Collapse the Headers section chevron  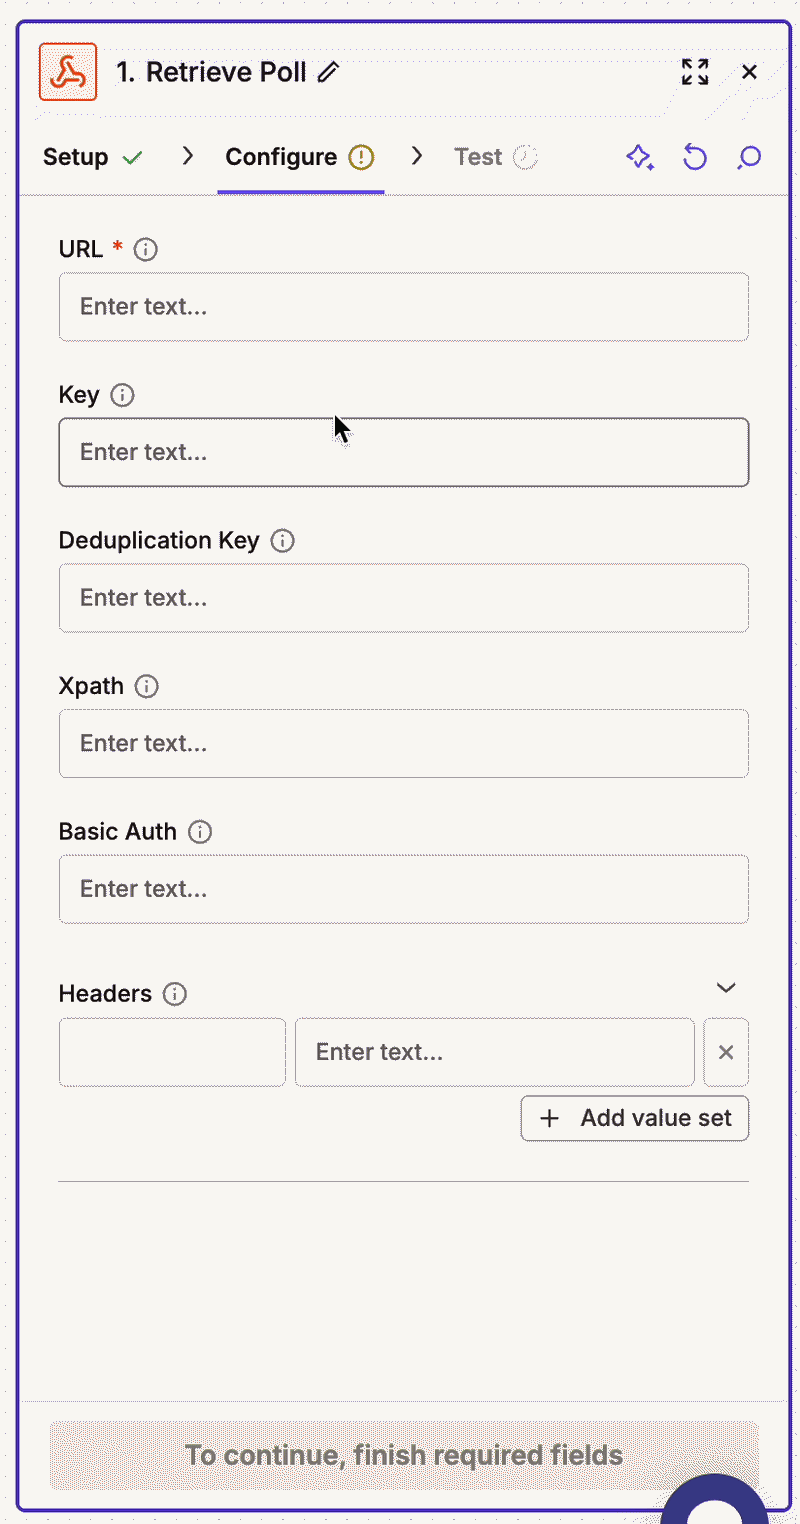pos(727,988)
